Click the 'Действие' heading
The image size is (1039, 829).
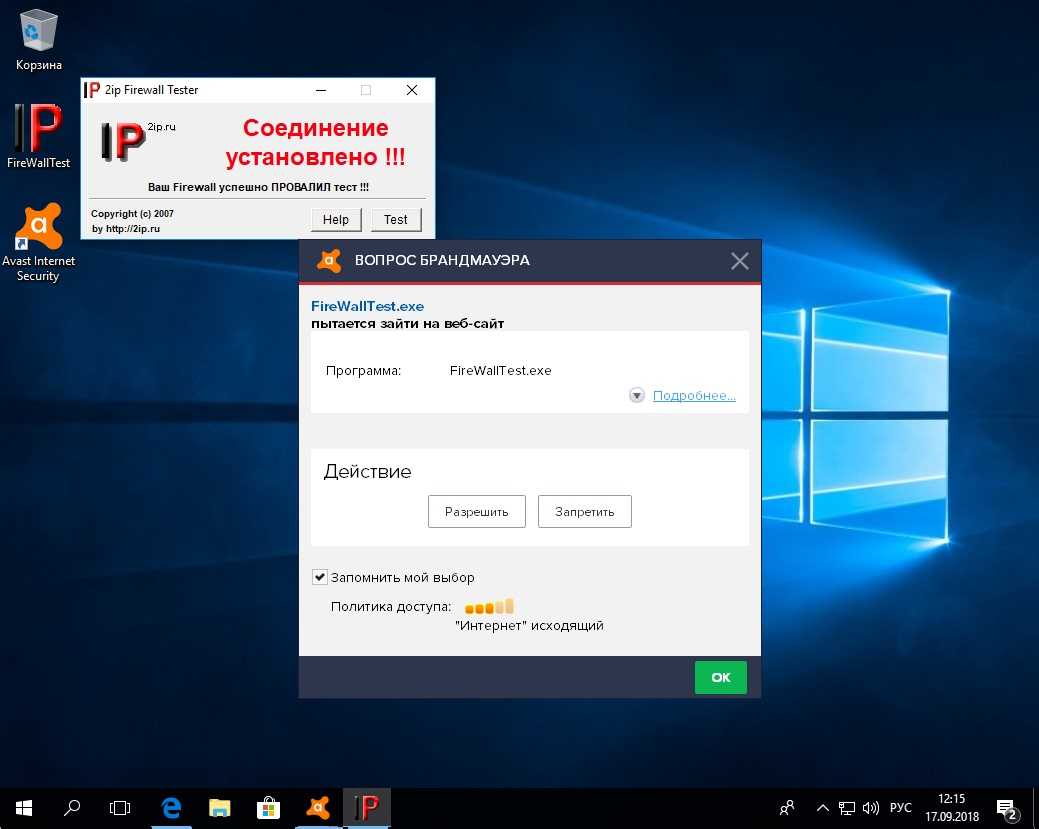pyautogui.click(x=367, y=471)
